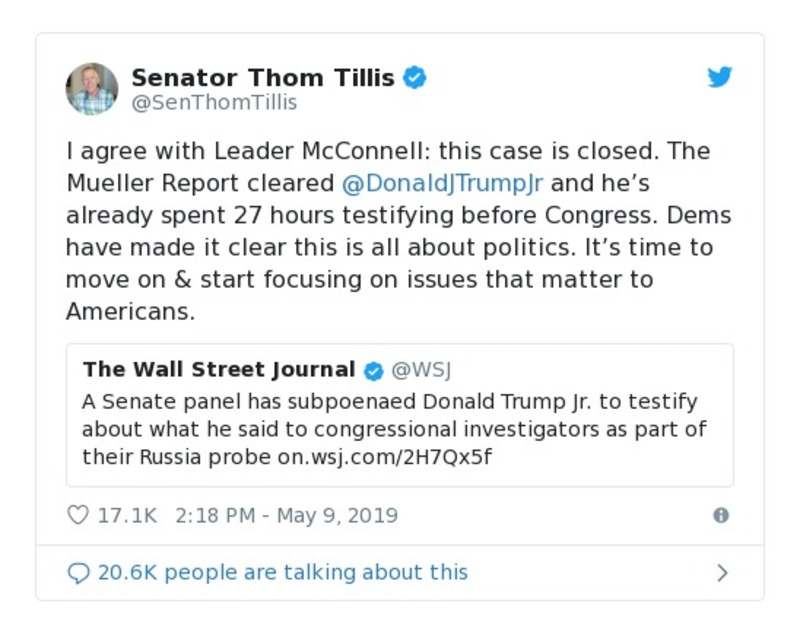Like the tweet with the heart icon

point(77,516)
